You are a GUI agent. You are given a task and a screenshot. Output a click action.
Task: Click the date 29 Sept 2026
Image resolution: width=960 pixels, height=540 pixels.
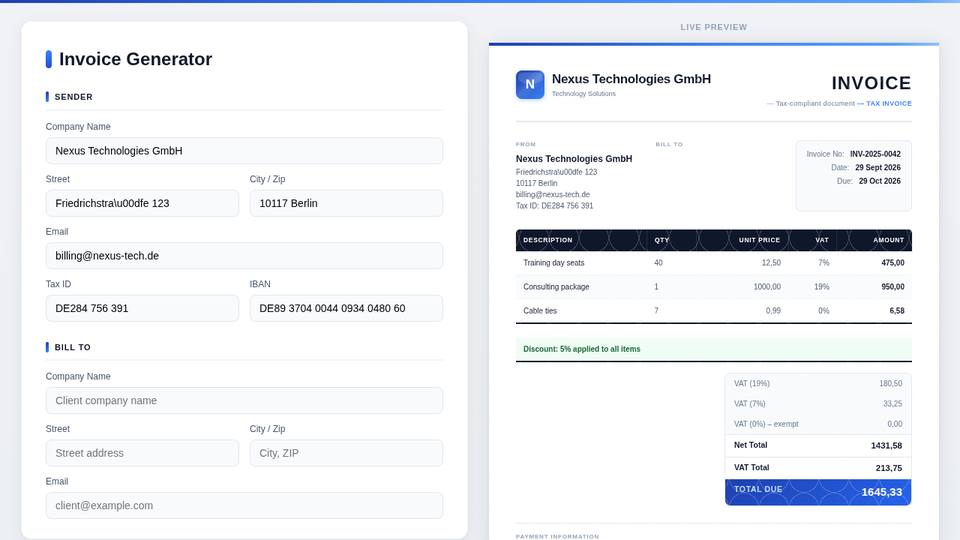877,168
